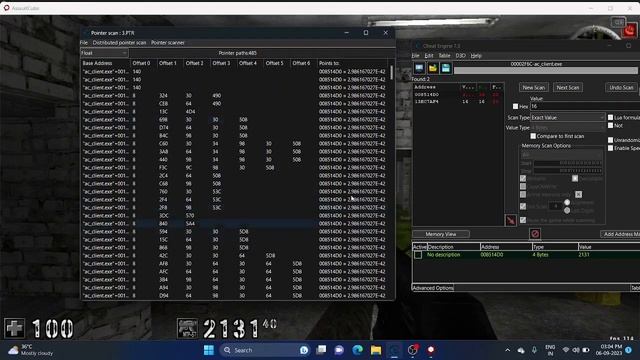Toggle Pause the game while scanning checkbox
The image size is (640, 360).
[523, 220]
